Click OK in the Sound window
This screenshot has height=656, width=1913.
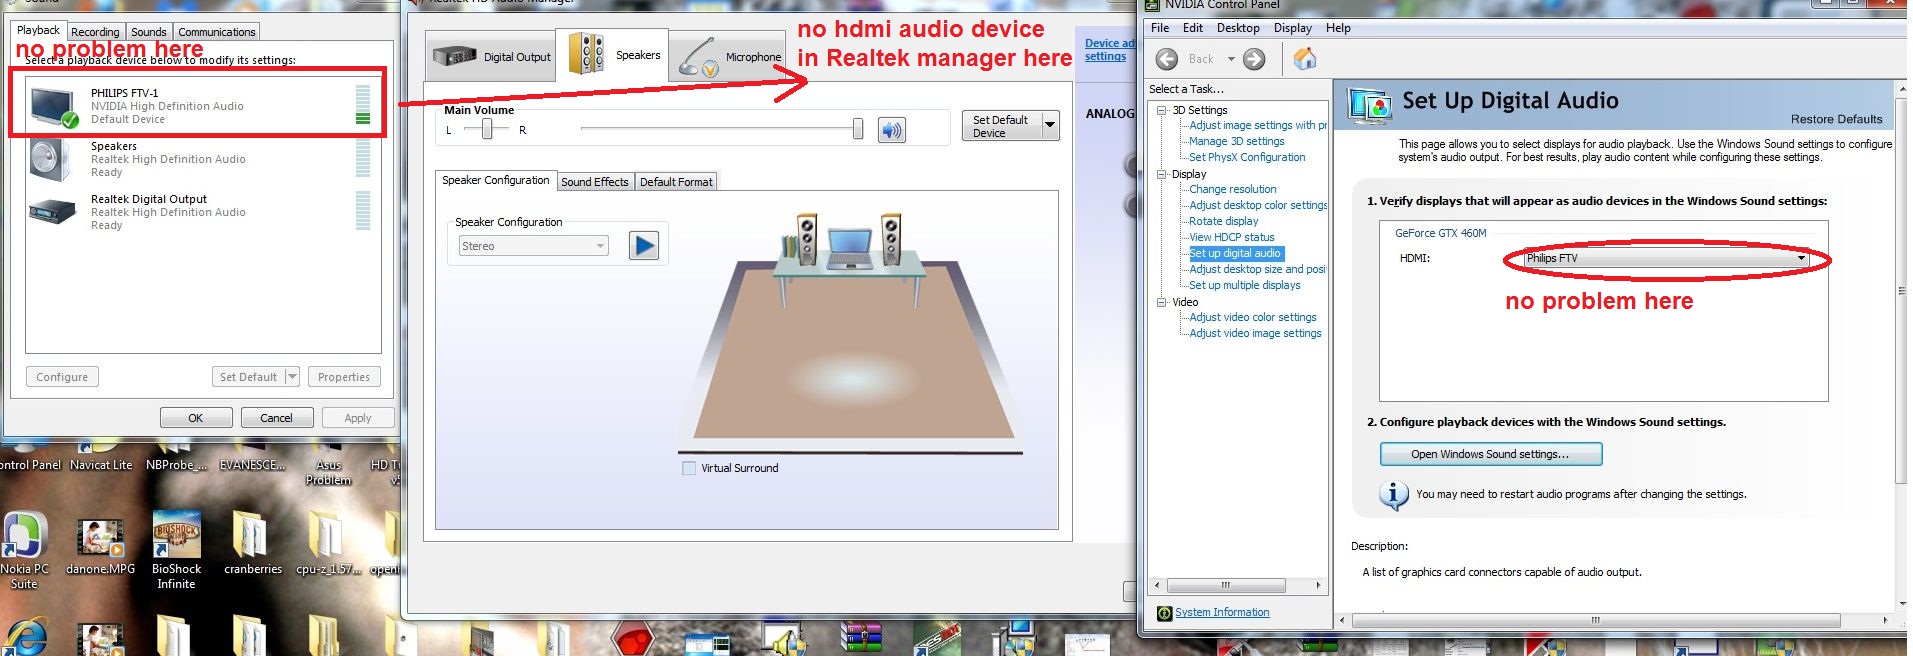click(x=196, y=418)
